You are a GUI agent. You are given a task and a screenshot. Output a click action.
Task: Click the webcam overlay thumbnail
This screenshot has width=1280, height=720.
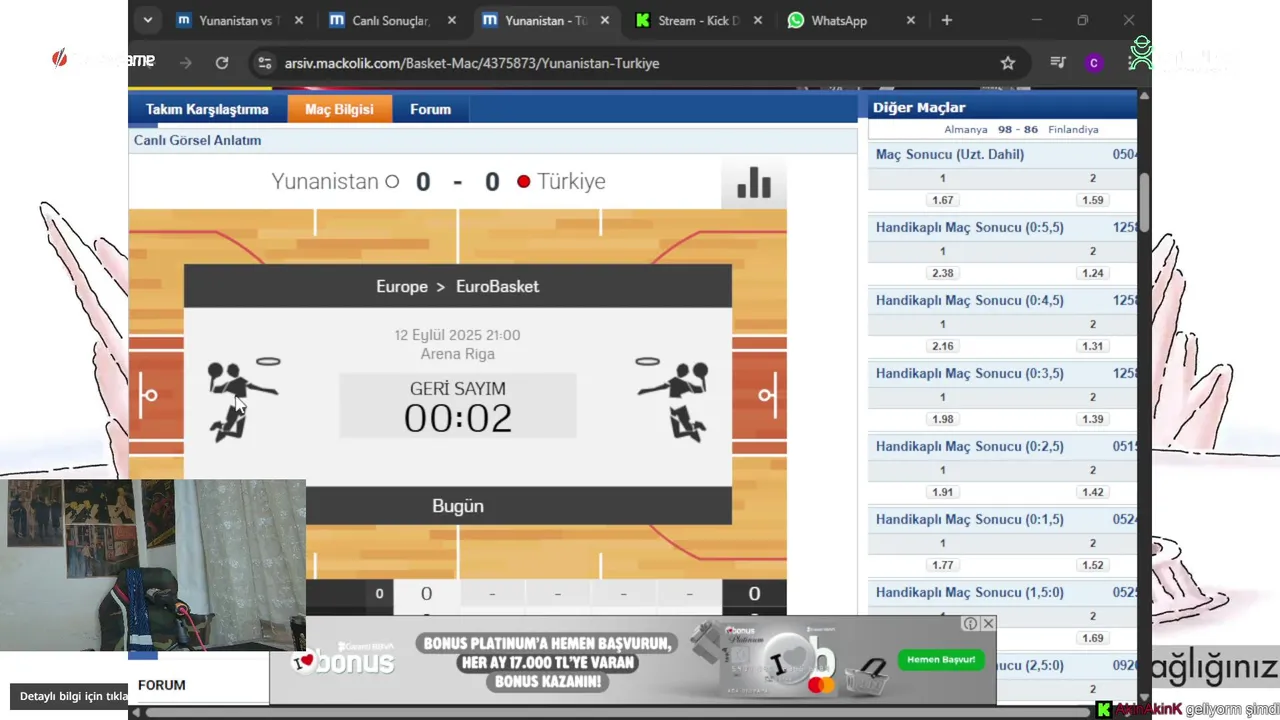point(153,565)
